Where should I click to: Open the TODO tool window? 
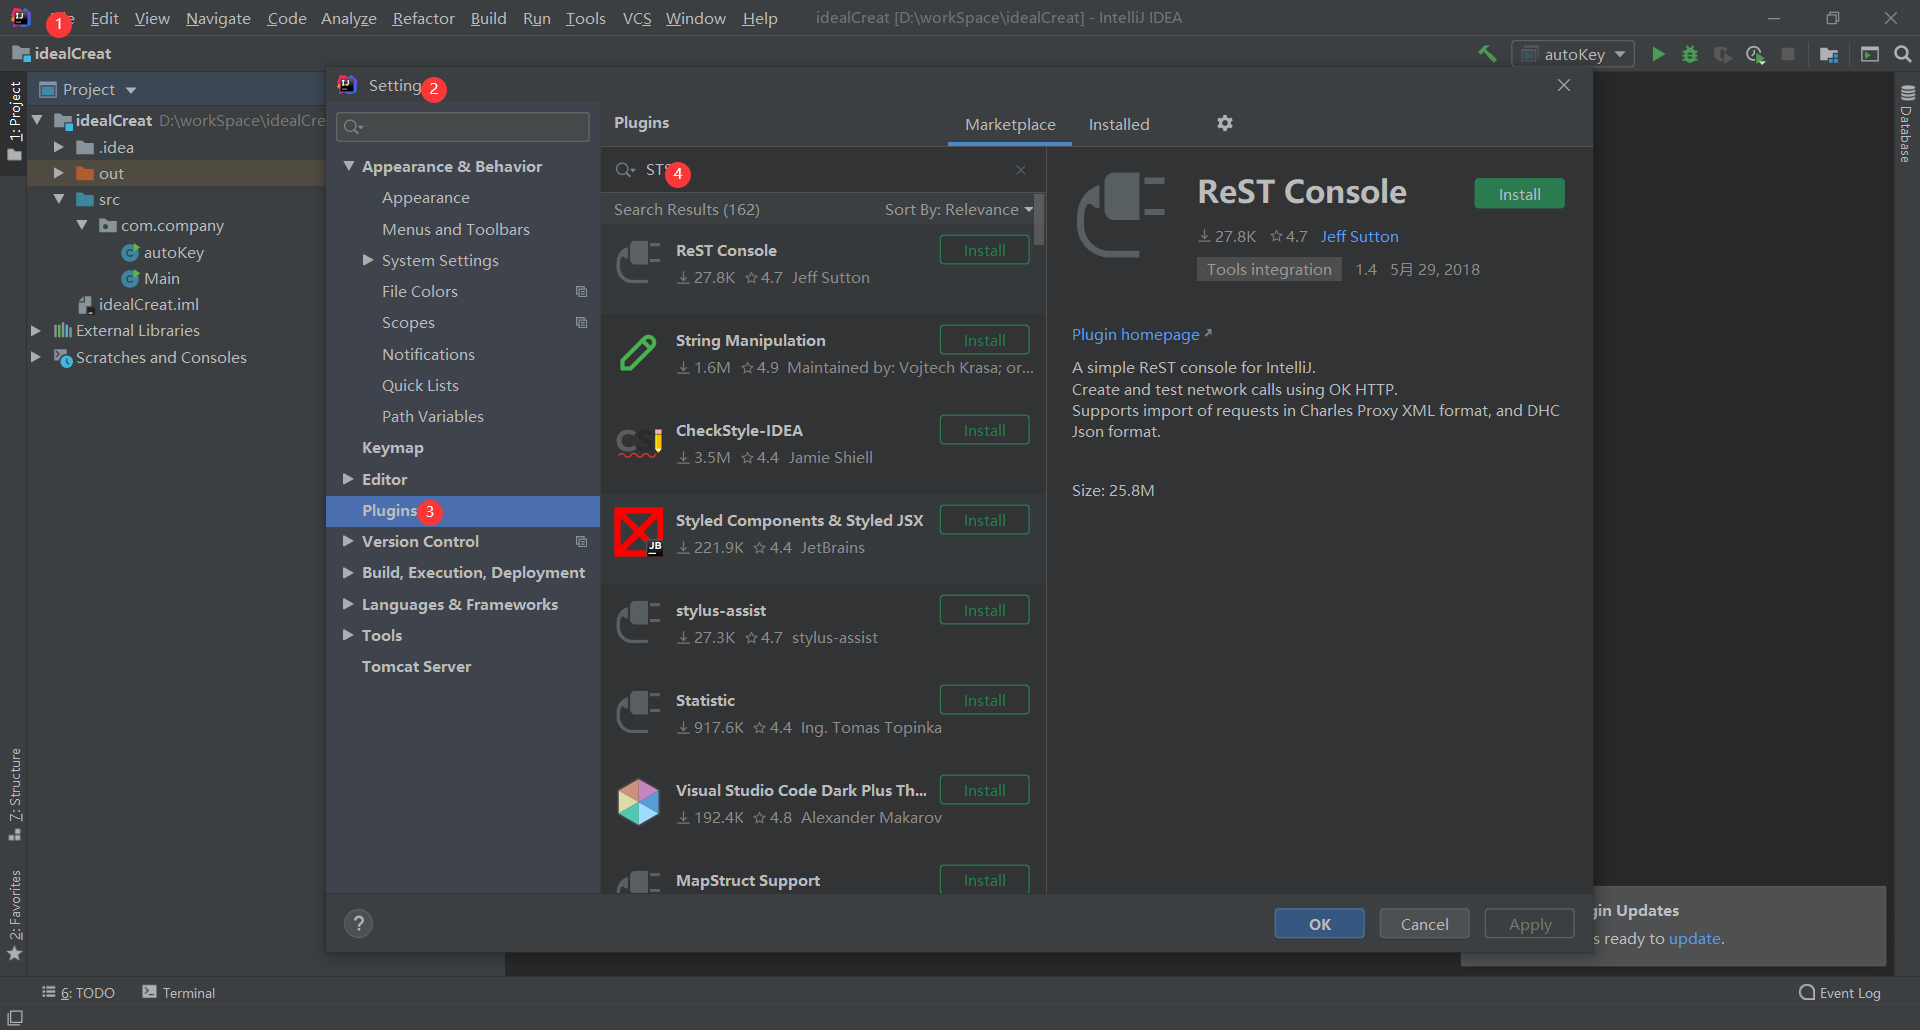pos(79,993)
